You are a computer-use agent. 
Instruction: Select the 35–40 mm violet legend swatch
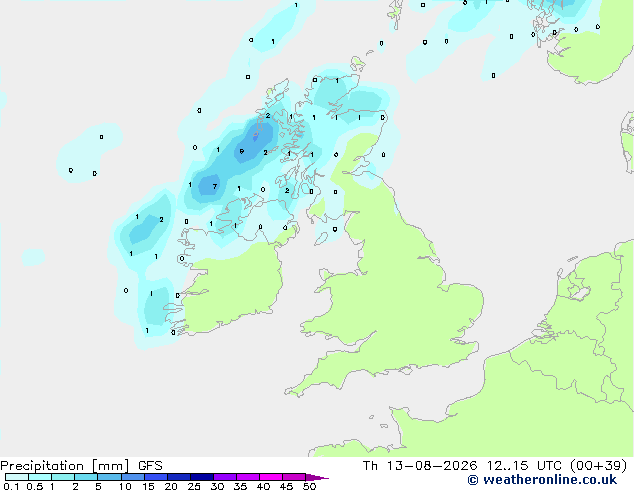[x=247, y=477]
